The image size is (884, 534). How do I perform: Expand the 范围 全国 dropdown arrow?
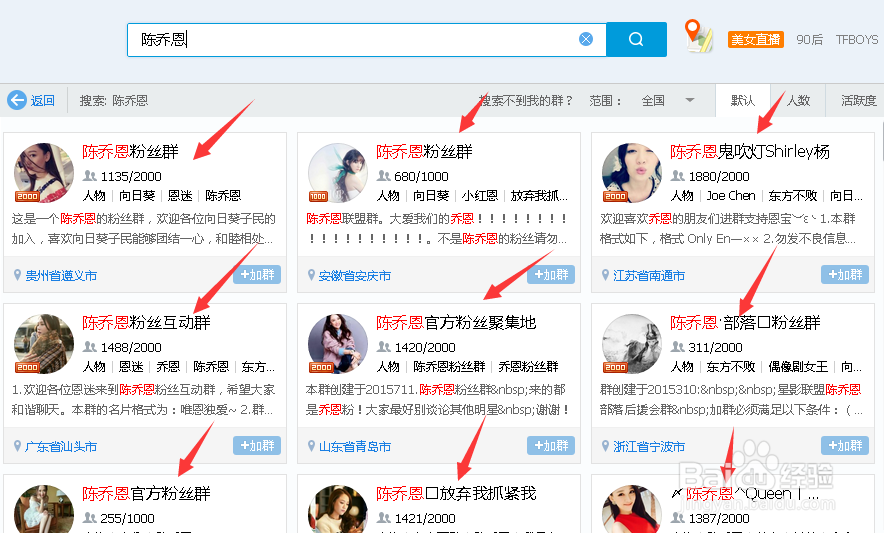coord(689,100)
